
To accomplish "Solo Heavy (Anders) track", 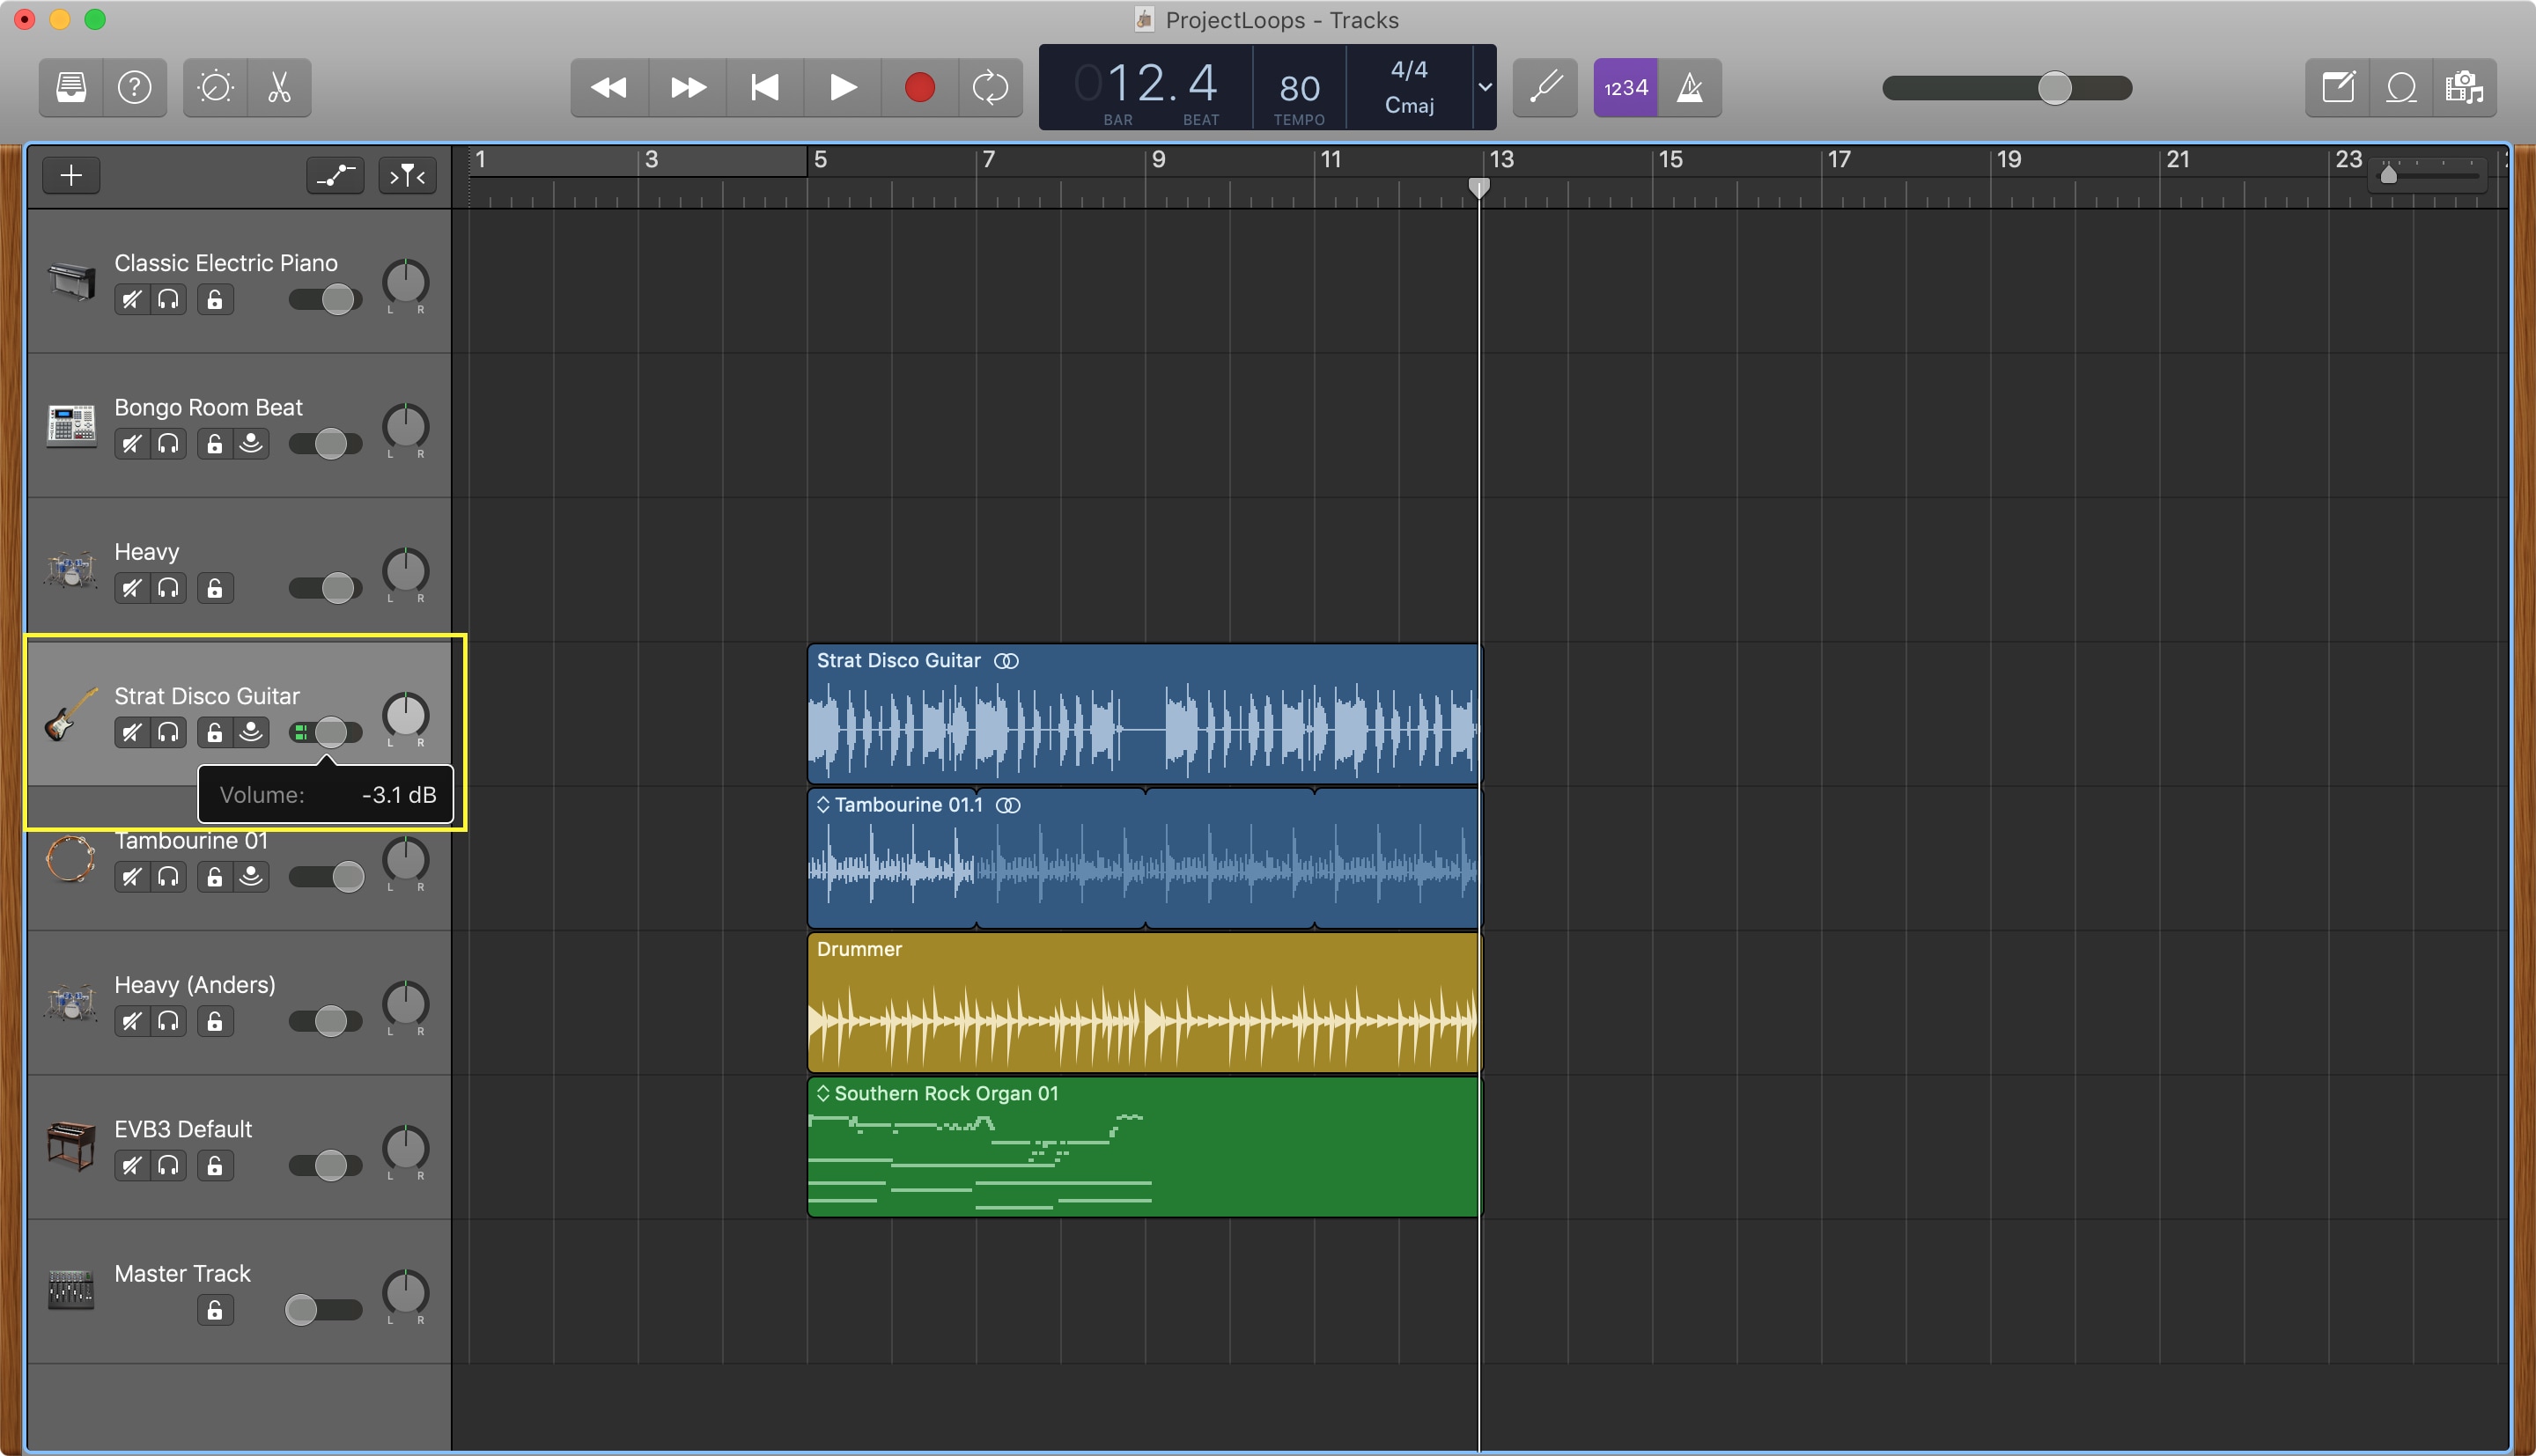I will (168, 1021).
